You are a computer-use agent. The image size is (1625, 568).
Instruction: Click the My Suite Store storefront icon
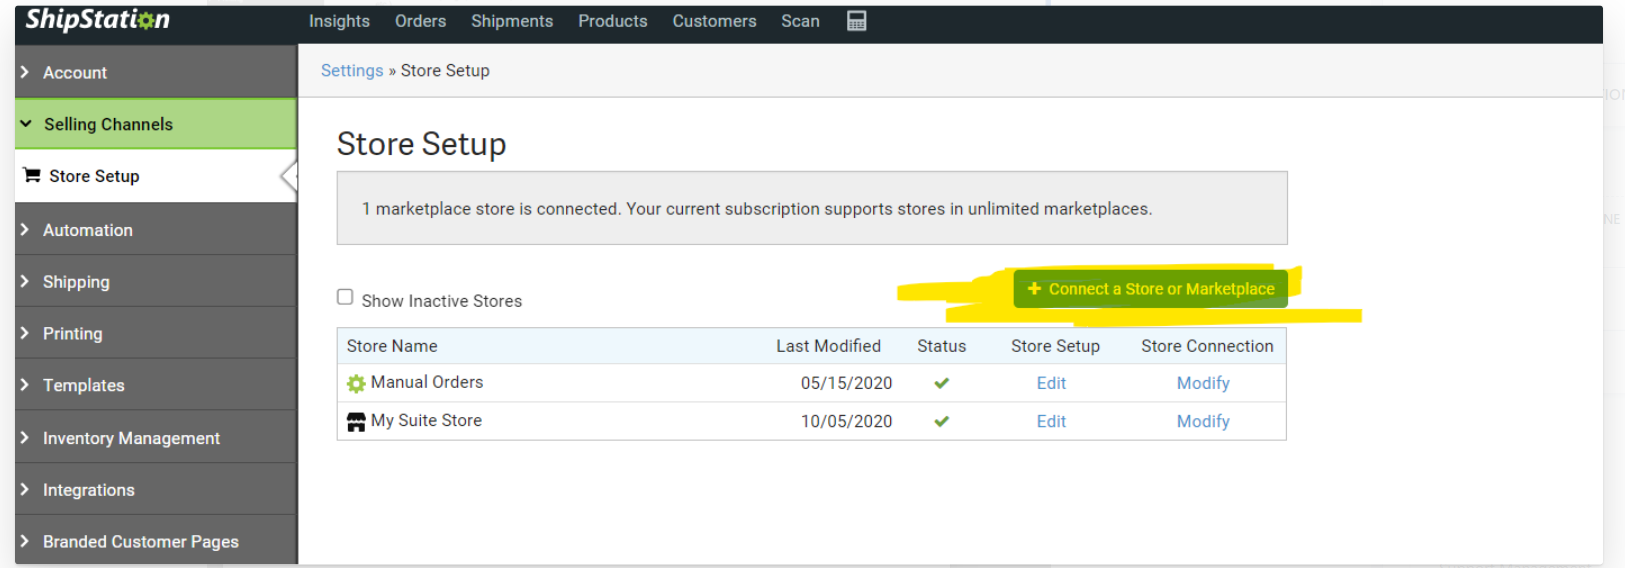(x=356, y=422)
